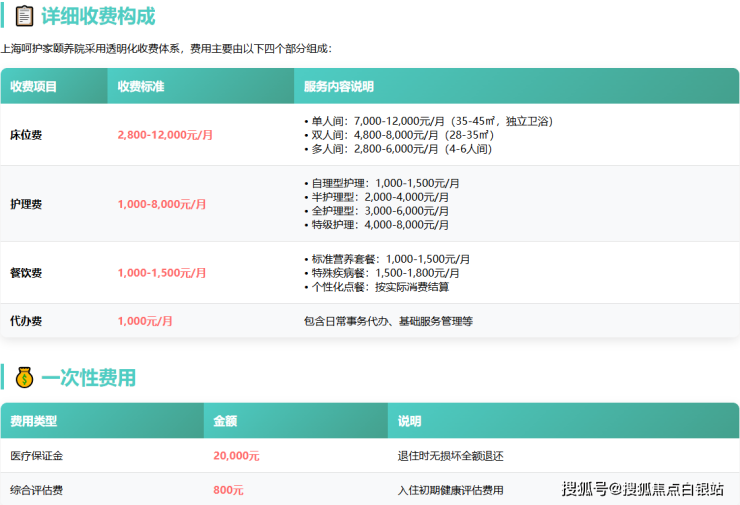Click the 搜狐号@搜狐焦点白银站 watermark
740x505 pixels.
coord(643,489)
